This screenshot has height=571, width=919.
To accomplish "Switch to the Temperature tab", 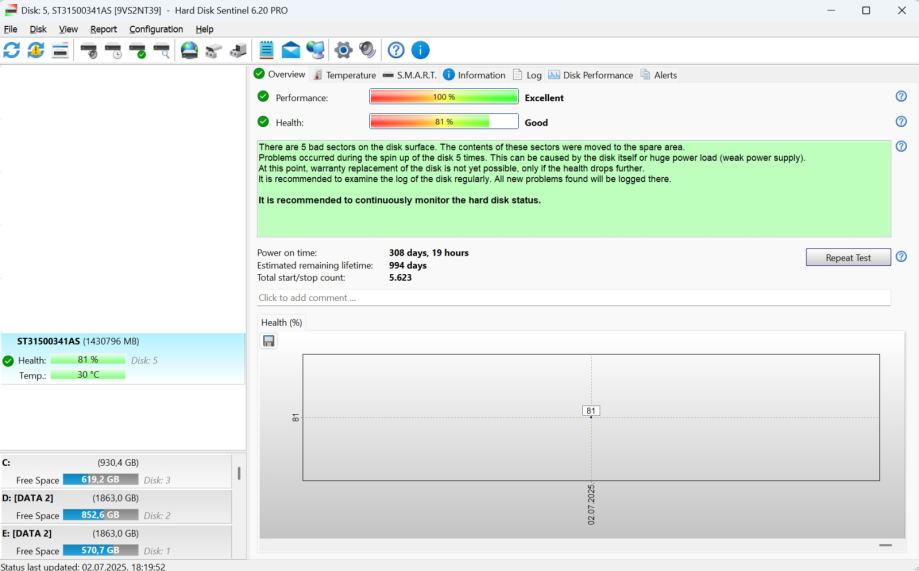I will tap(344, 75).
